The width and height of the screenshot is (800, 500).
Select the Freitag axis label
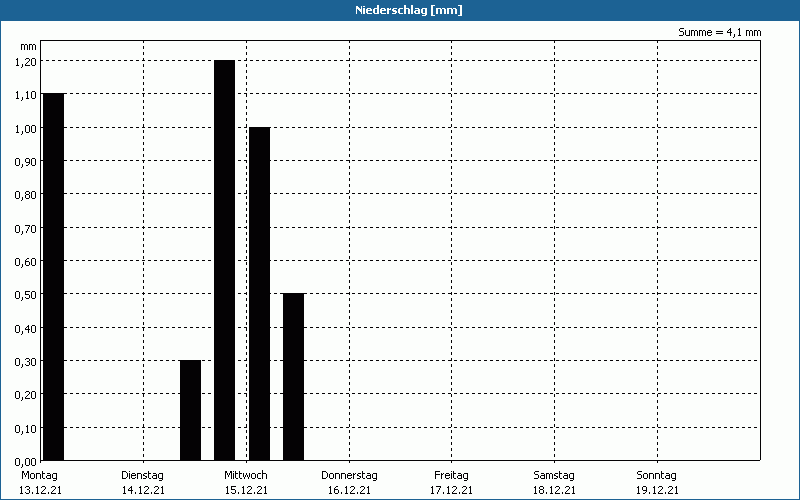(451, 475)
